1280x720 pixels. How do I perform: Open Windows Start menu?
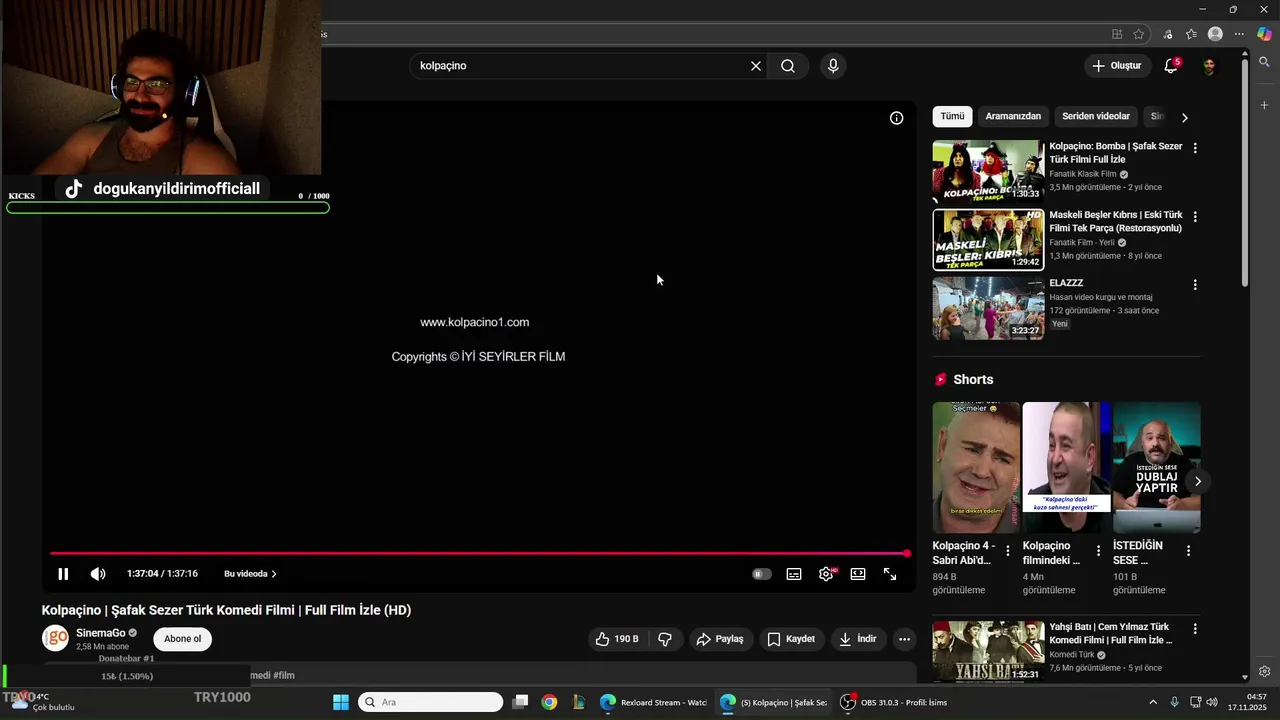(x=341, y=702)
